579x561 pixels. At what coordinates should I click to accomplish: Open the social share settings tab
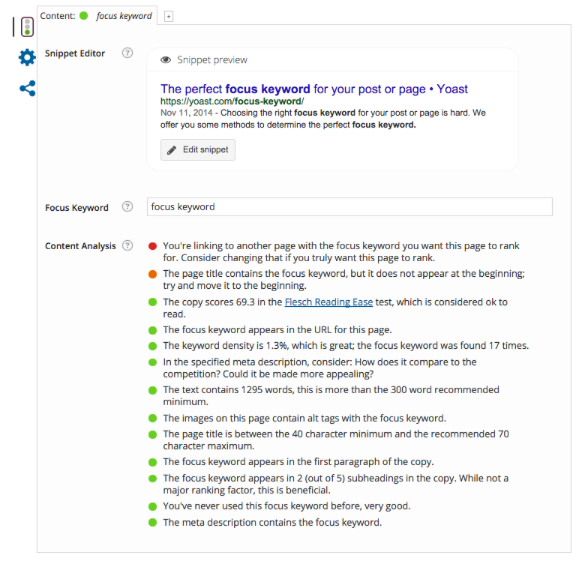[x=27, y=89]
